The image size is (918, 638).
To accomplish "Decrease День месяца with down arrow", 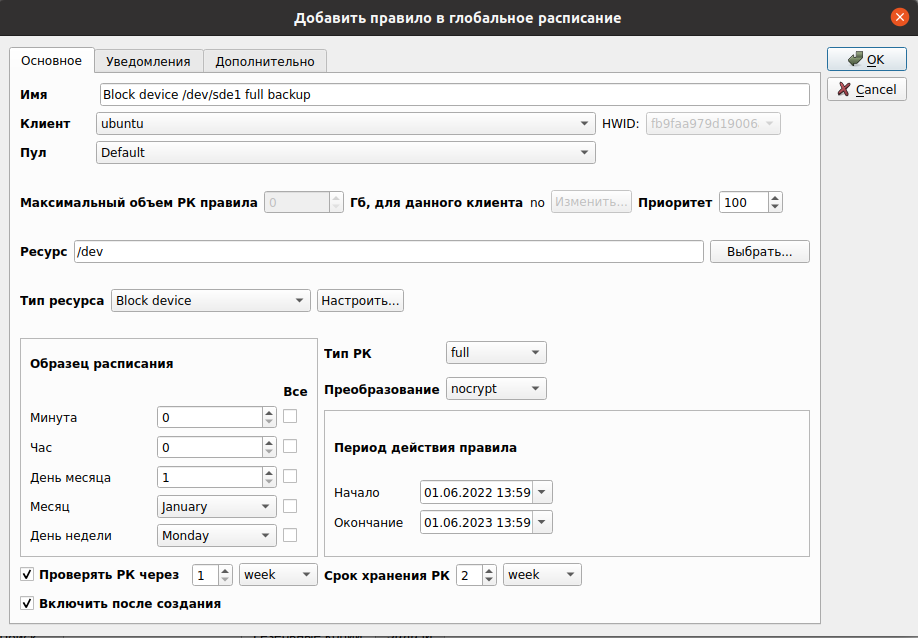I will coord(269,482).
